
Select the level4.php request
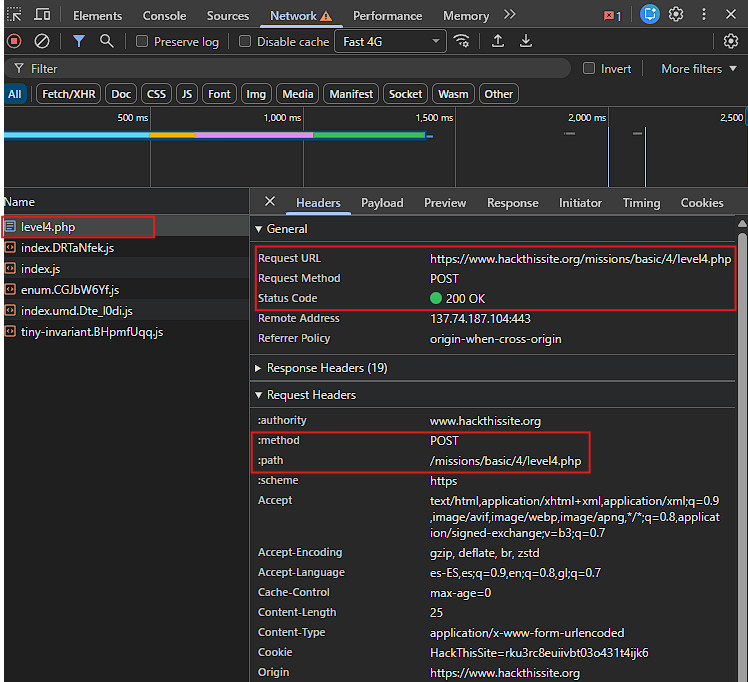126,227
